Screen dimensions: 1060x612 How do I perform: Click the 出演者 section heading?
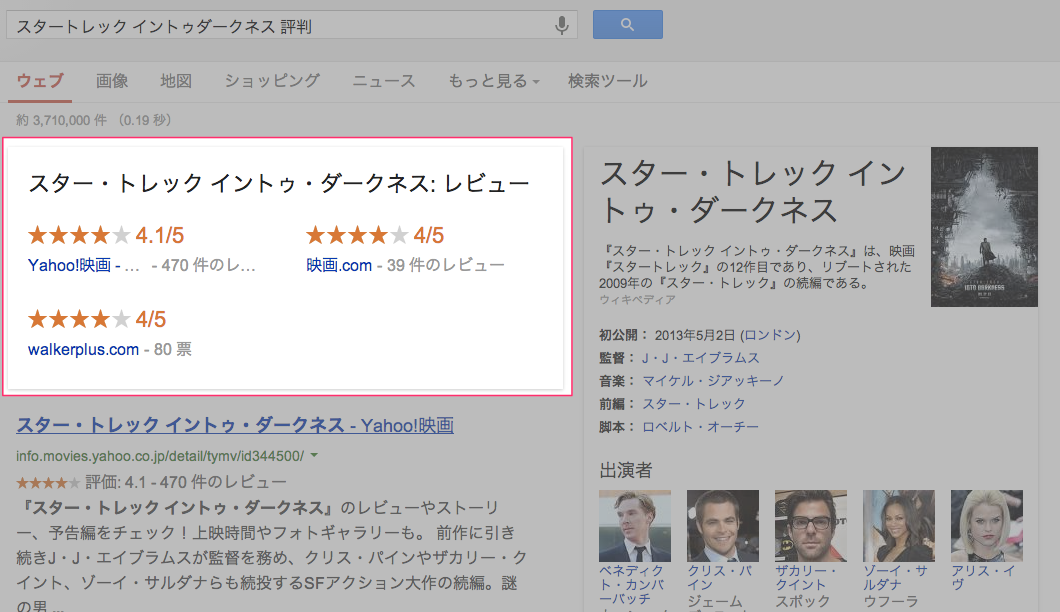[625, 471]
